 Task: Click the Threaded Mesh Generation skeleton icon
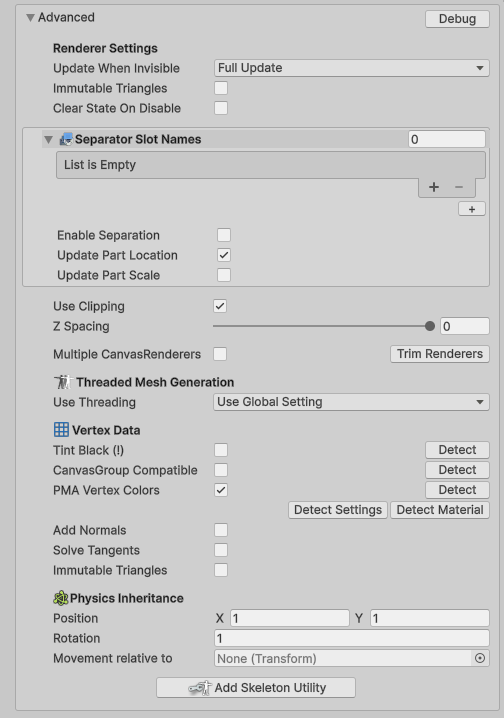(x=63, y=382)
